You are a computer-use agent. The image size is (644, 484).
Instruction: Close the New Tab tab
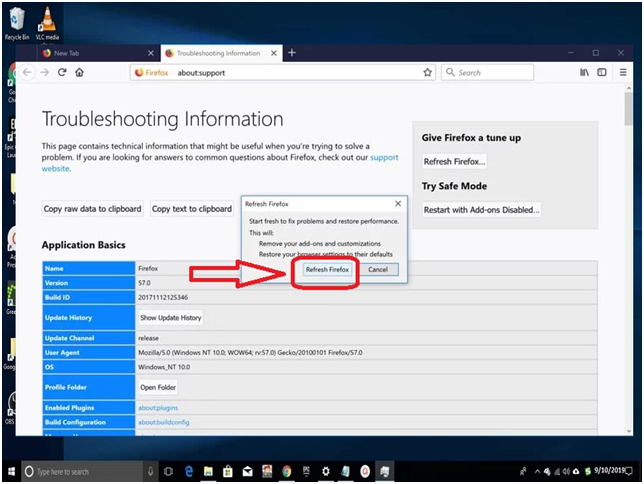click(151, 53)
